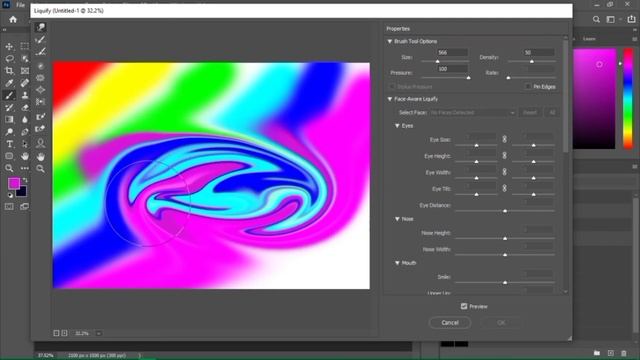Screen dimensions: 640x360
Task: Click the magenta foreground color swatch
Action: click(x=14, y=183)
